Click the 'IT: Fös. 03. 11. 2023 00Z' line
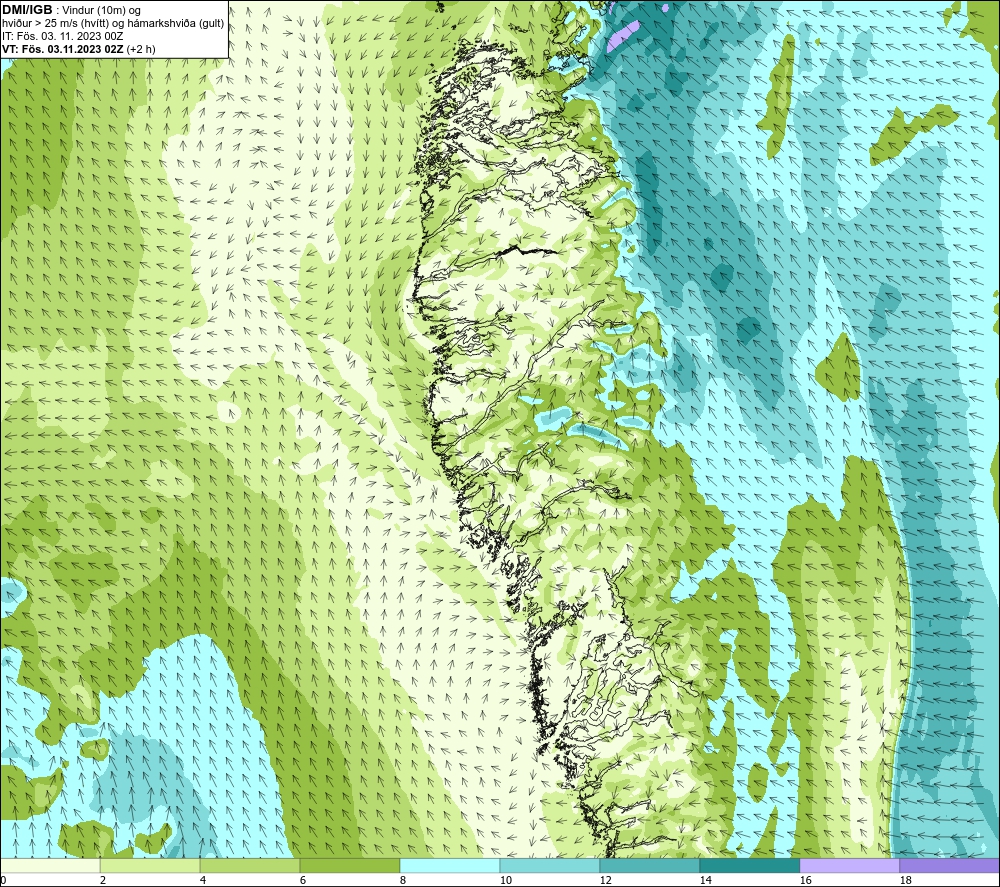The image size is (1000, 887). tap(62, 36)
